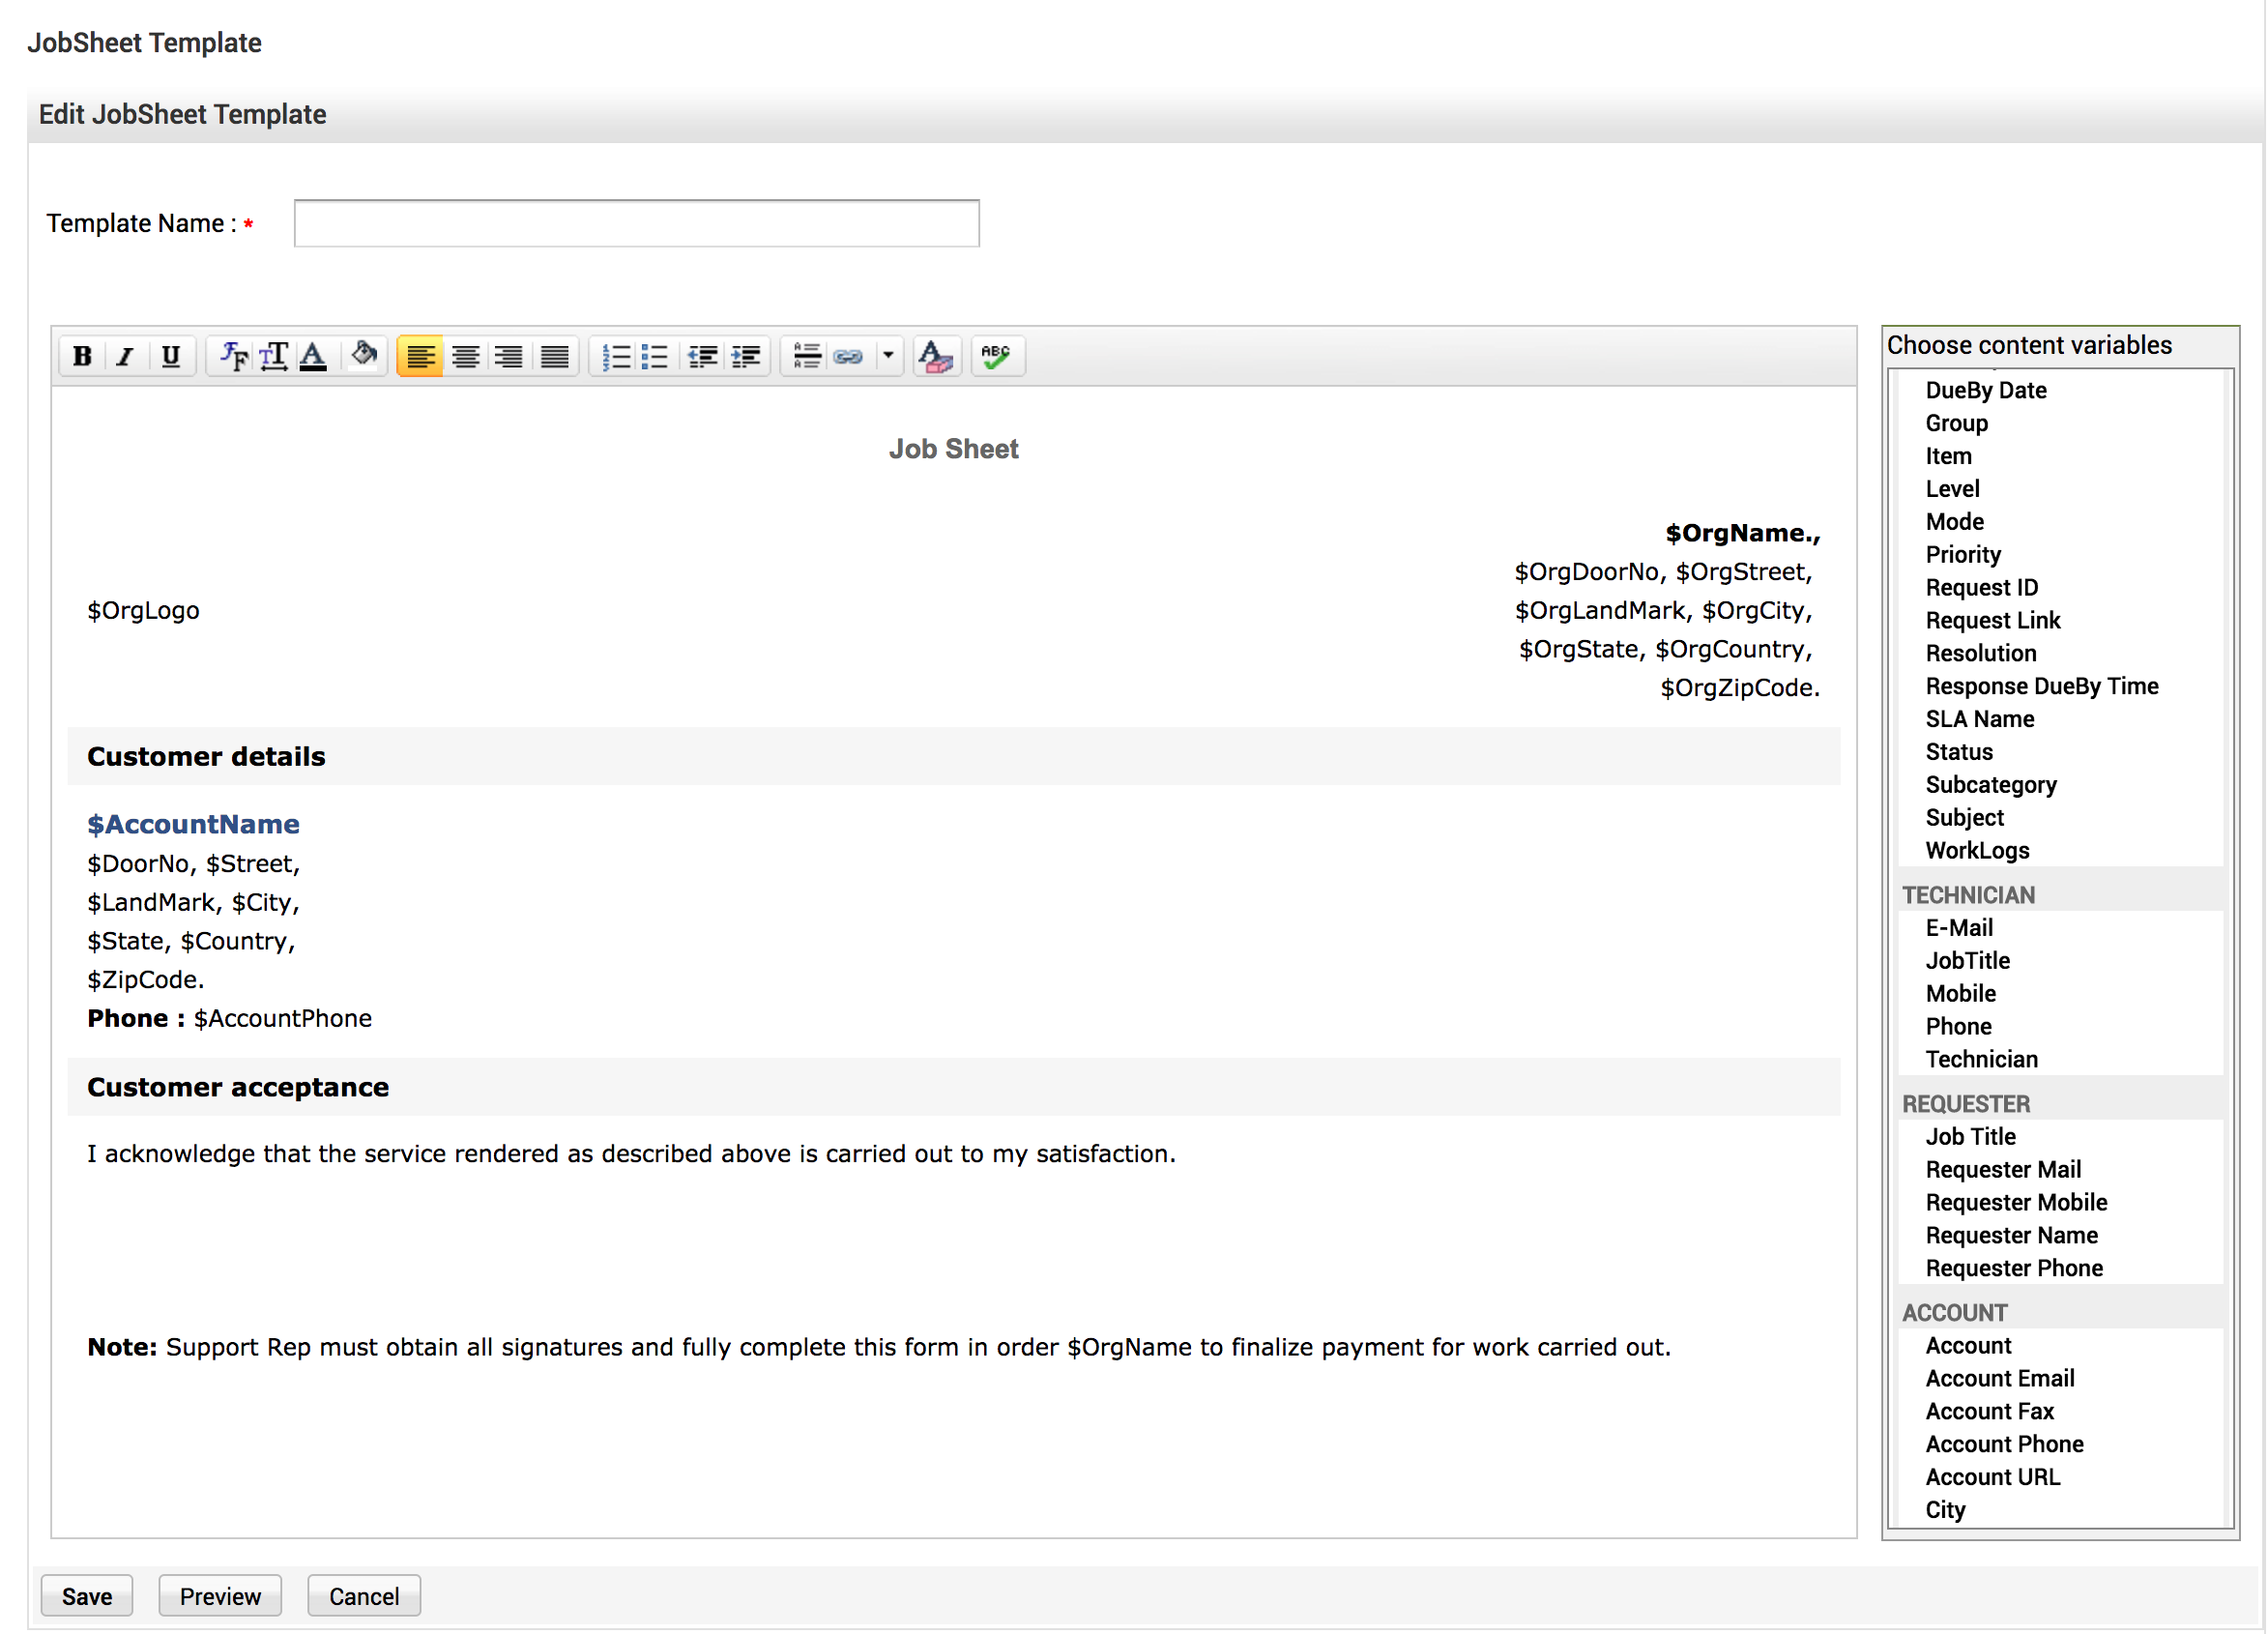The height and width of the screenshot is (1634, 2268).
Task: Toggle bold formatting in editor toolbar
Action: (x=82, y=356)
